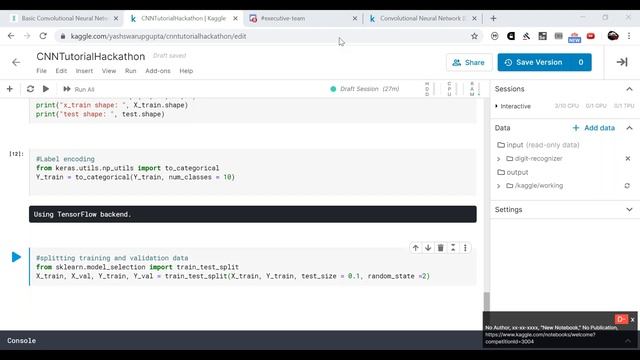Image resolution: width=640 pixels, height=360 pixels.
Task: Go back in the browser
Action: tap(11, 36)
